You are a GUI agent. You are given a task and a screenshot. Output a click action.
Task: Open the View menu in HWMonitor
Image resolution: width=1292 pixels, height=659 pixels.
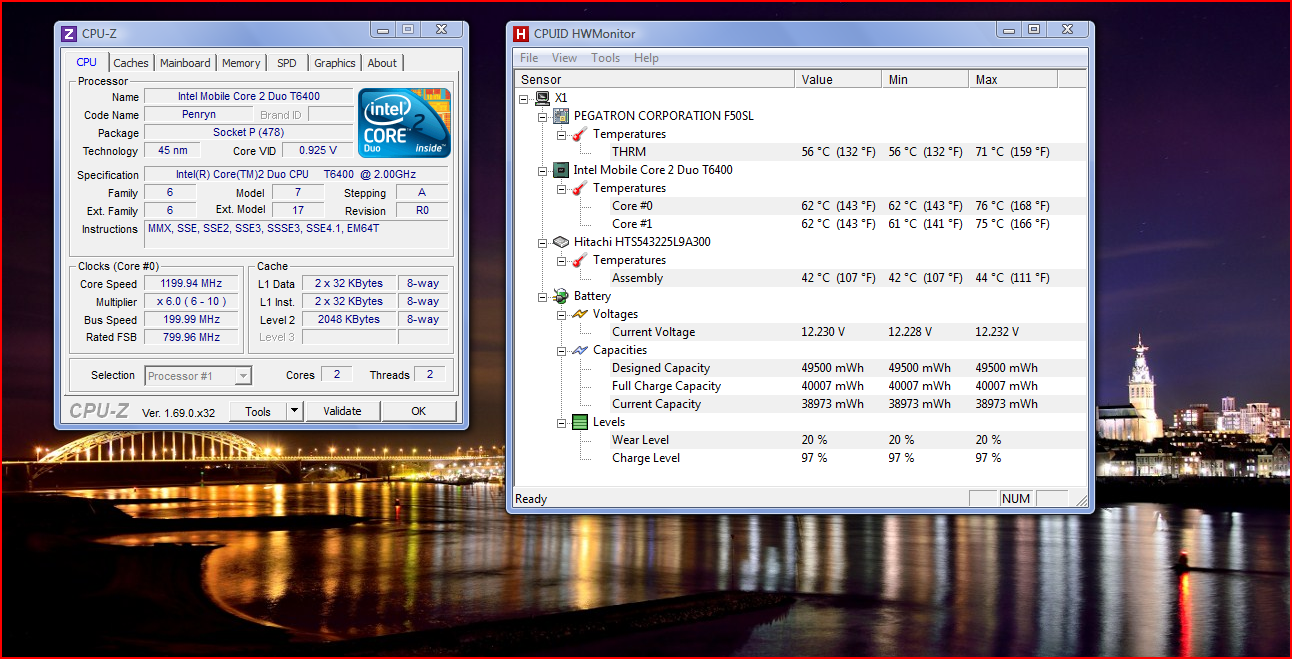click(x=564, y=58)
